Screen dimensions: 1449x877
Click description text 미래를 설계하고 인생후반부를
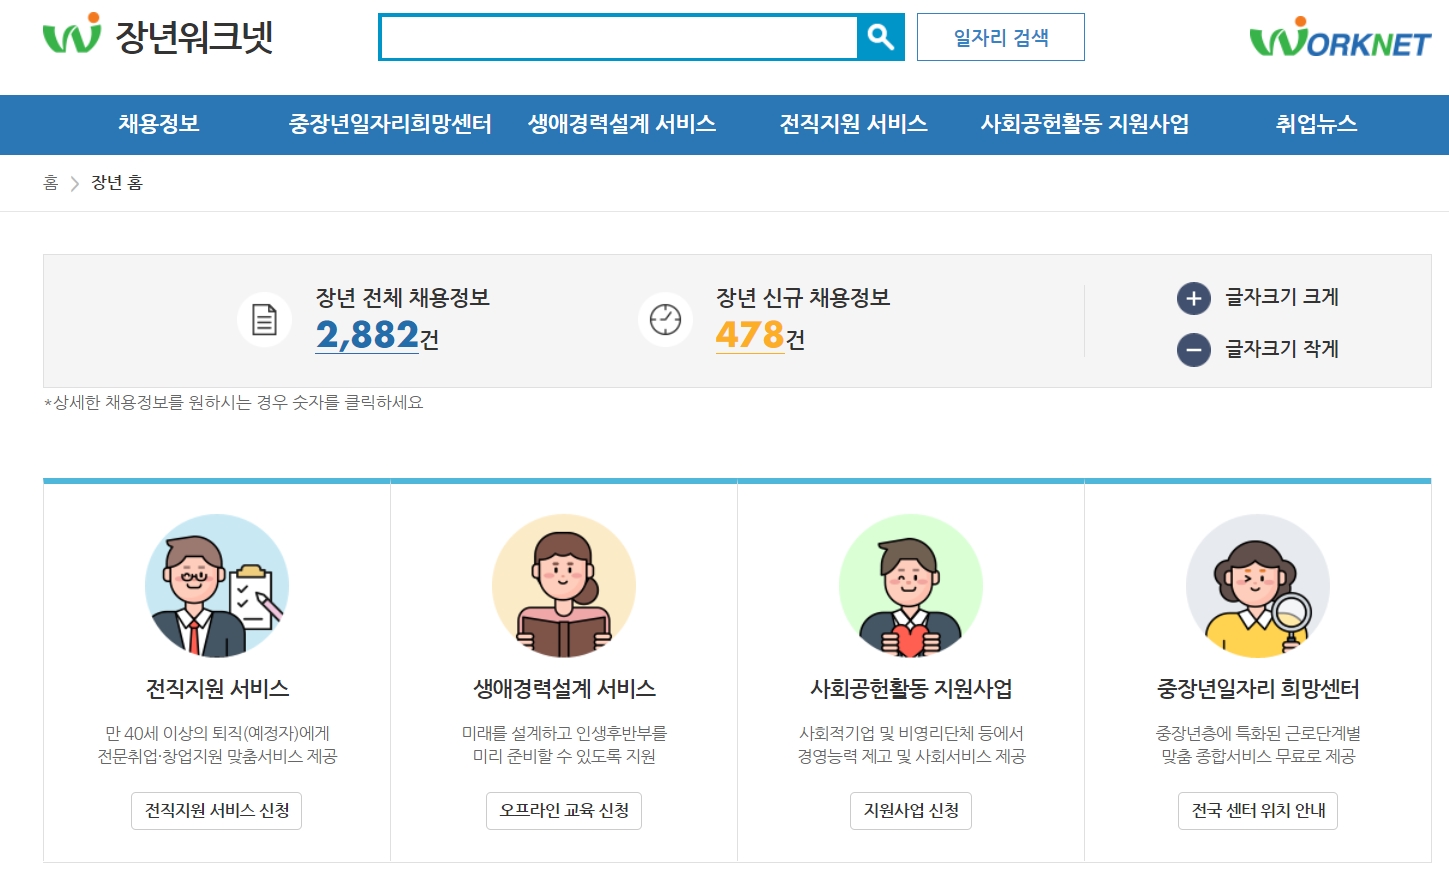pyautogui.click(x=564, y=734)
